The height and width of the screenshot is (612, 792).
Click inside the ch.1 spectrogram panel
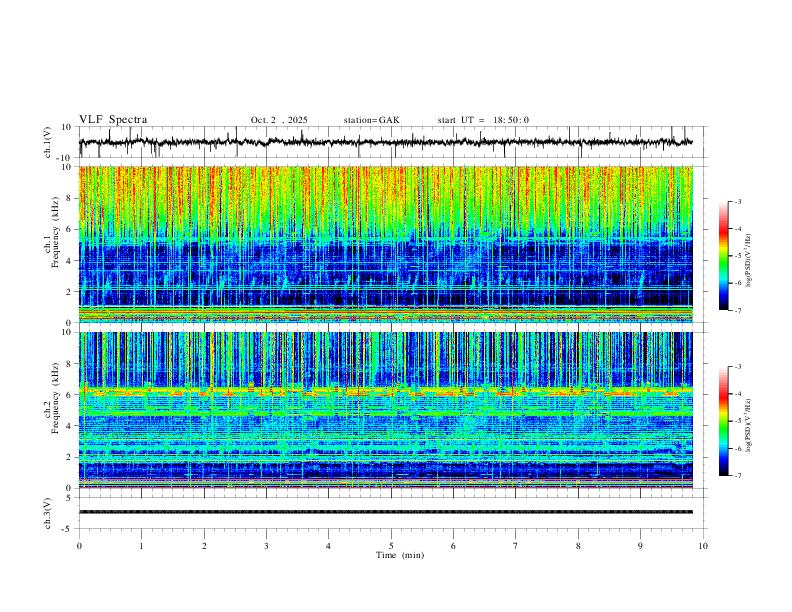(x=385, y=244)
